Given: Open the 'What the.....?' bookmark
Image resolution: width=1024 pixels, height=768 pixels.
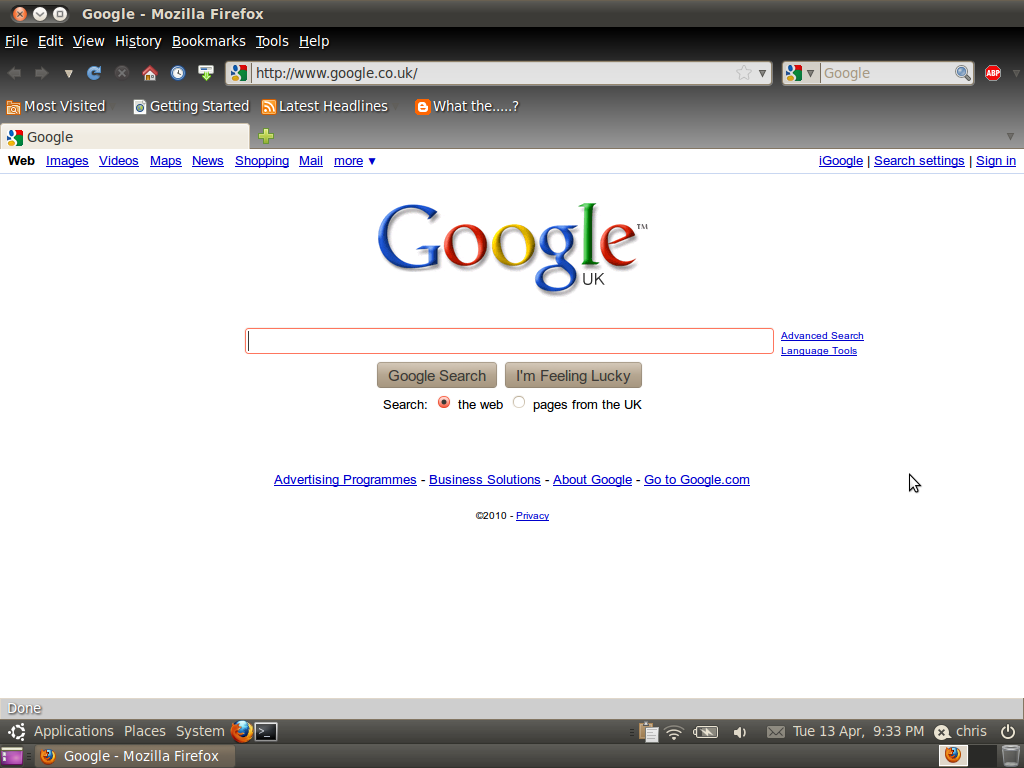Looking at the screenshot, I should coord(468,106).
